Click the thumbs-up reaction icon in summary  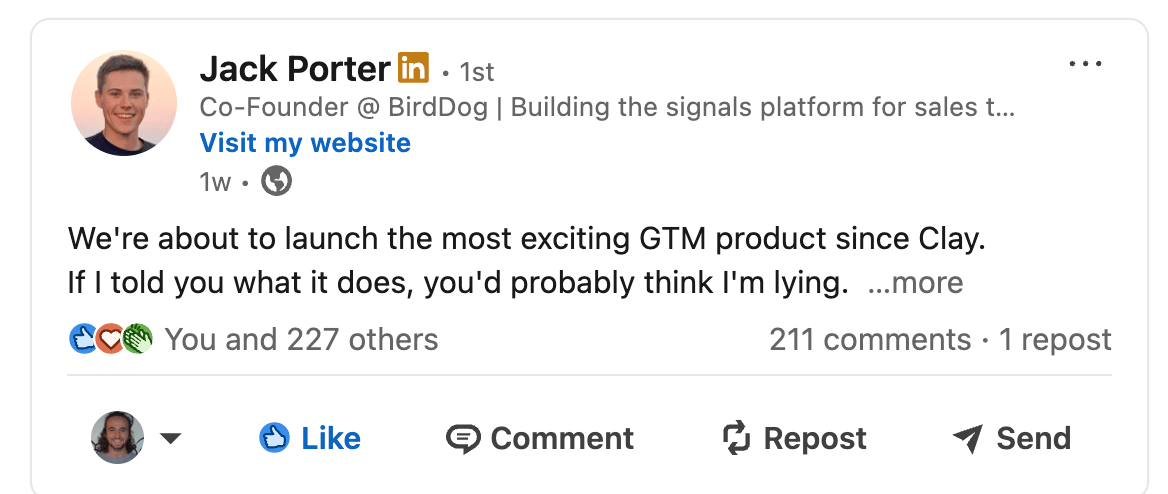[82, 340]
